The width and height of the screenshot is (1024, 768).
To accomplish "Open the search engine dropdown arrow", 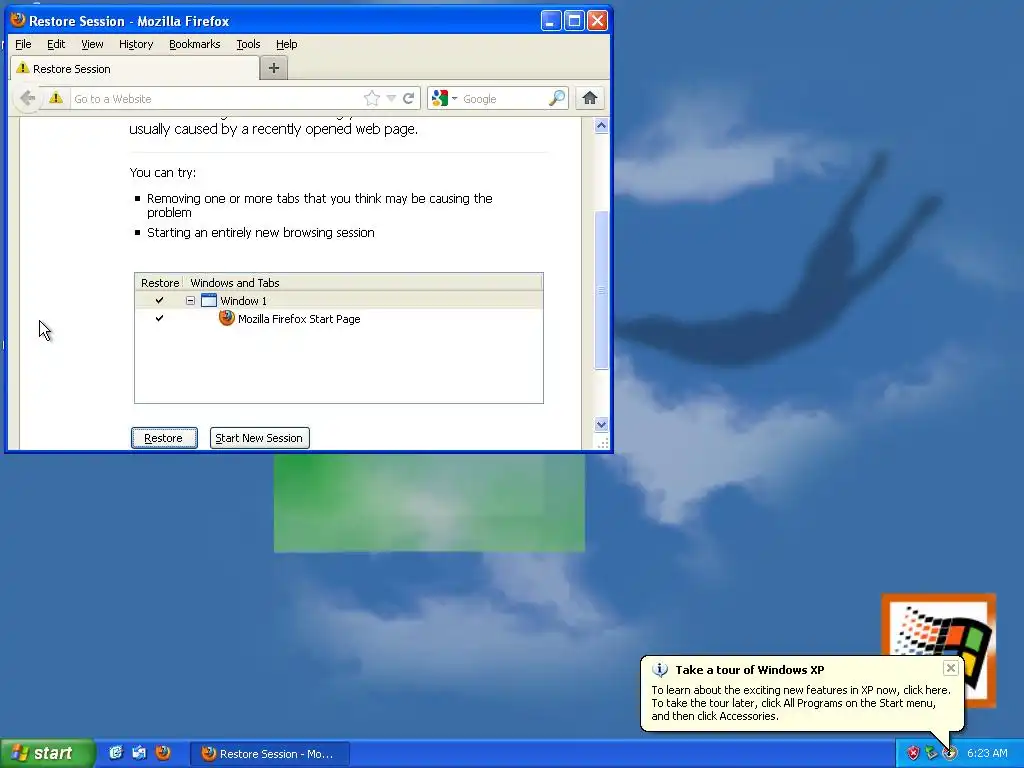I will click(454, 99).
